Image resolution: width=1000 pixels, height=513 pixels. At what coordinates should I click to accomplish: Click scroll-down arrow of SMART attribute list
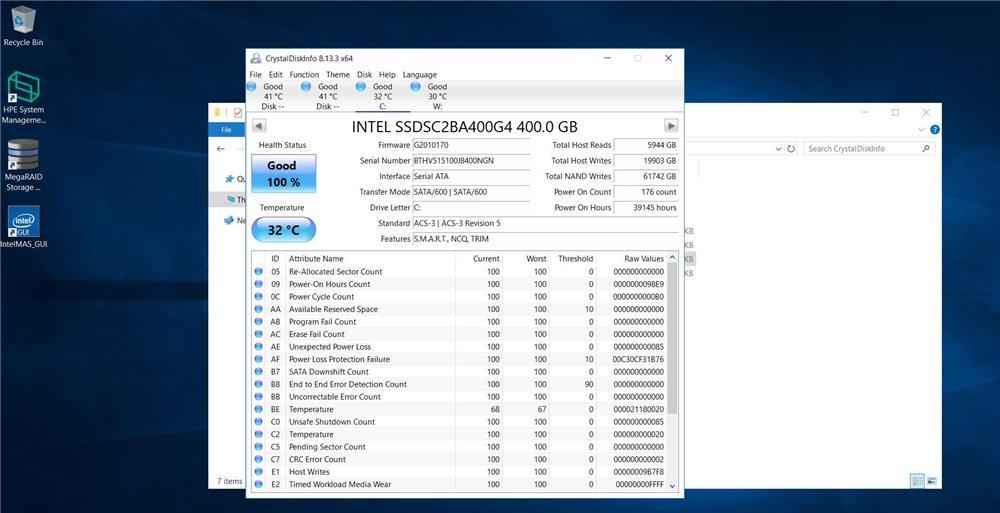672,486
